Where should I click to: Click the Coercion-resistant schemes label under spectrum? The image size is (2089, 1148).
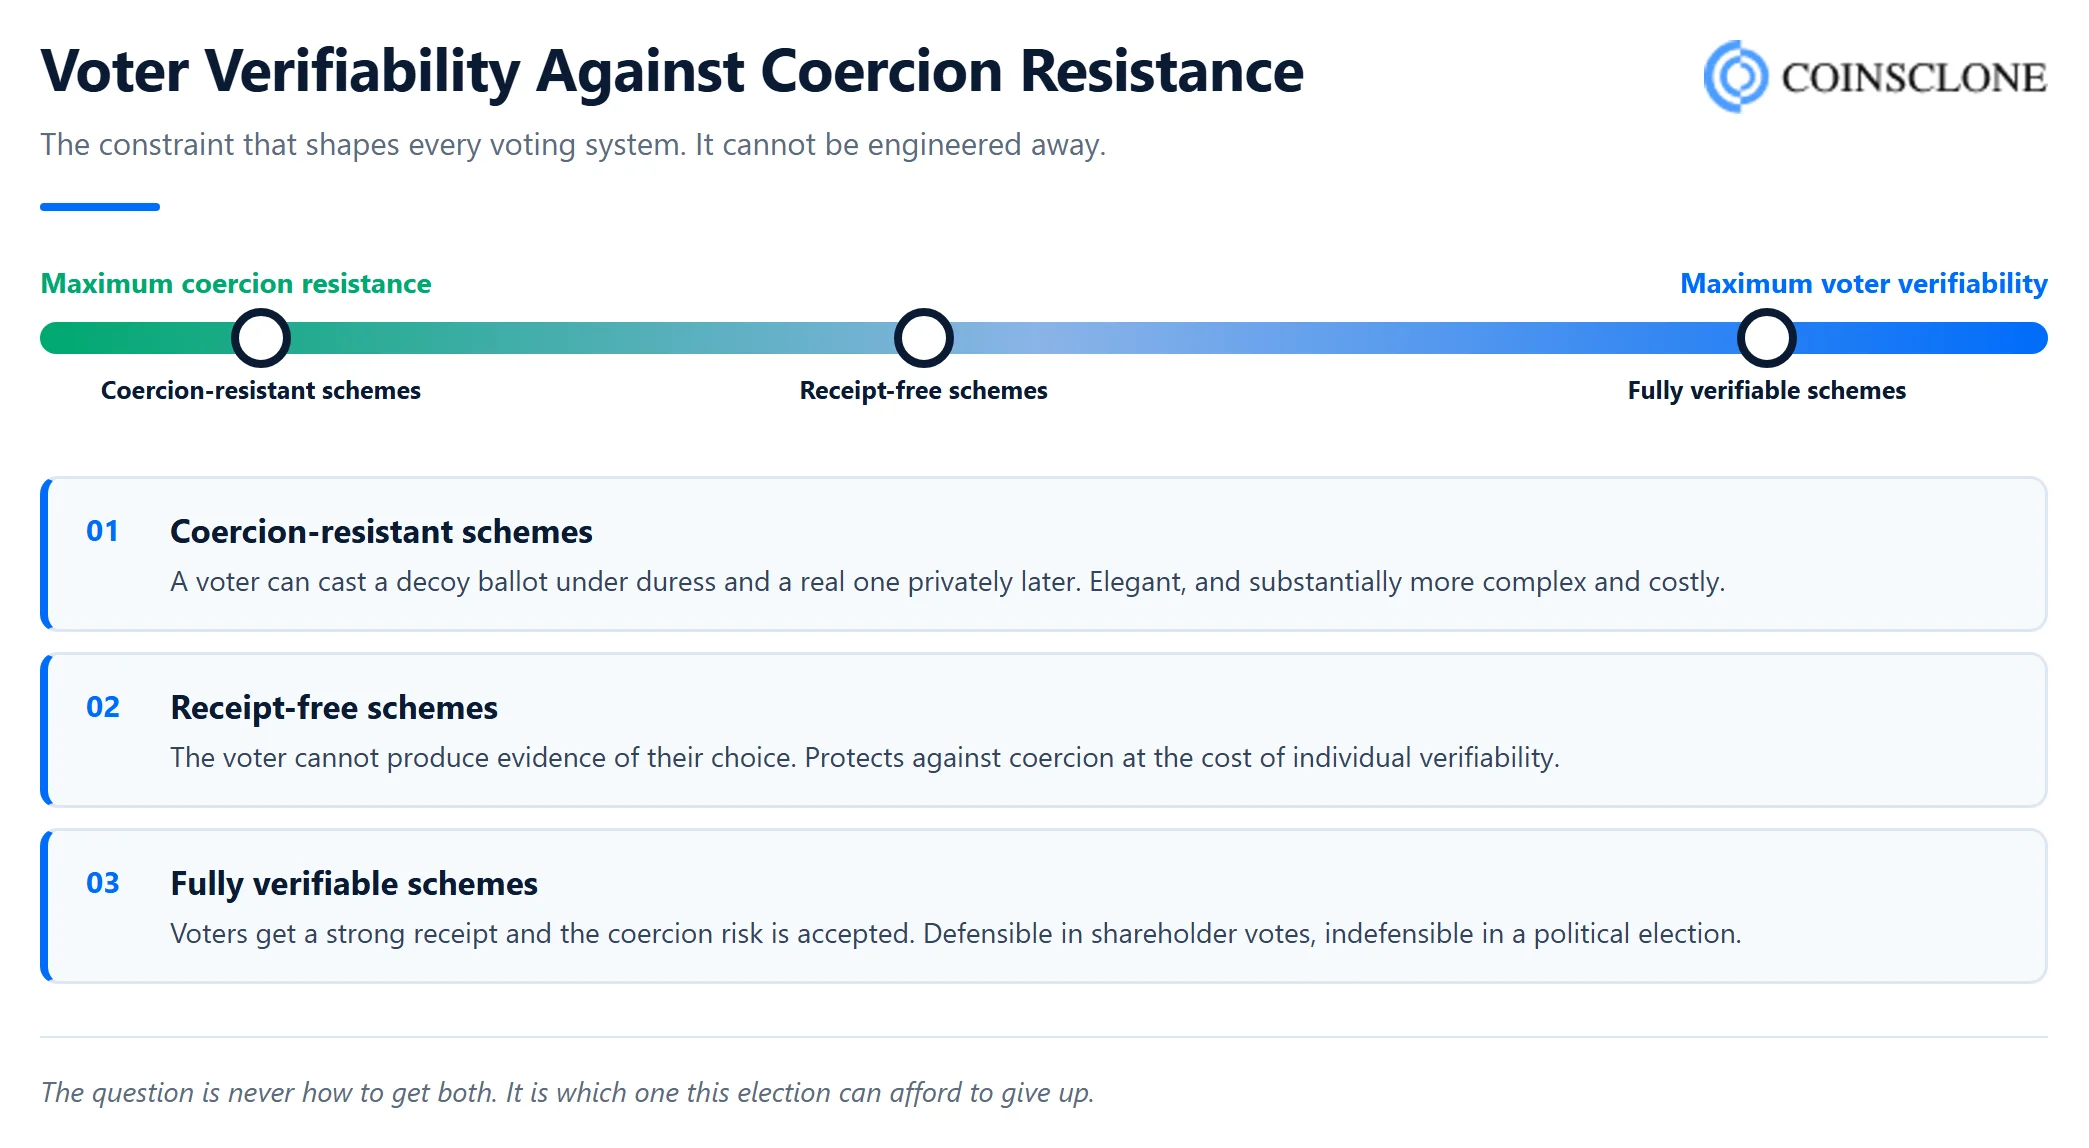click(261, 391)
